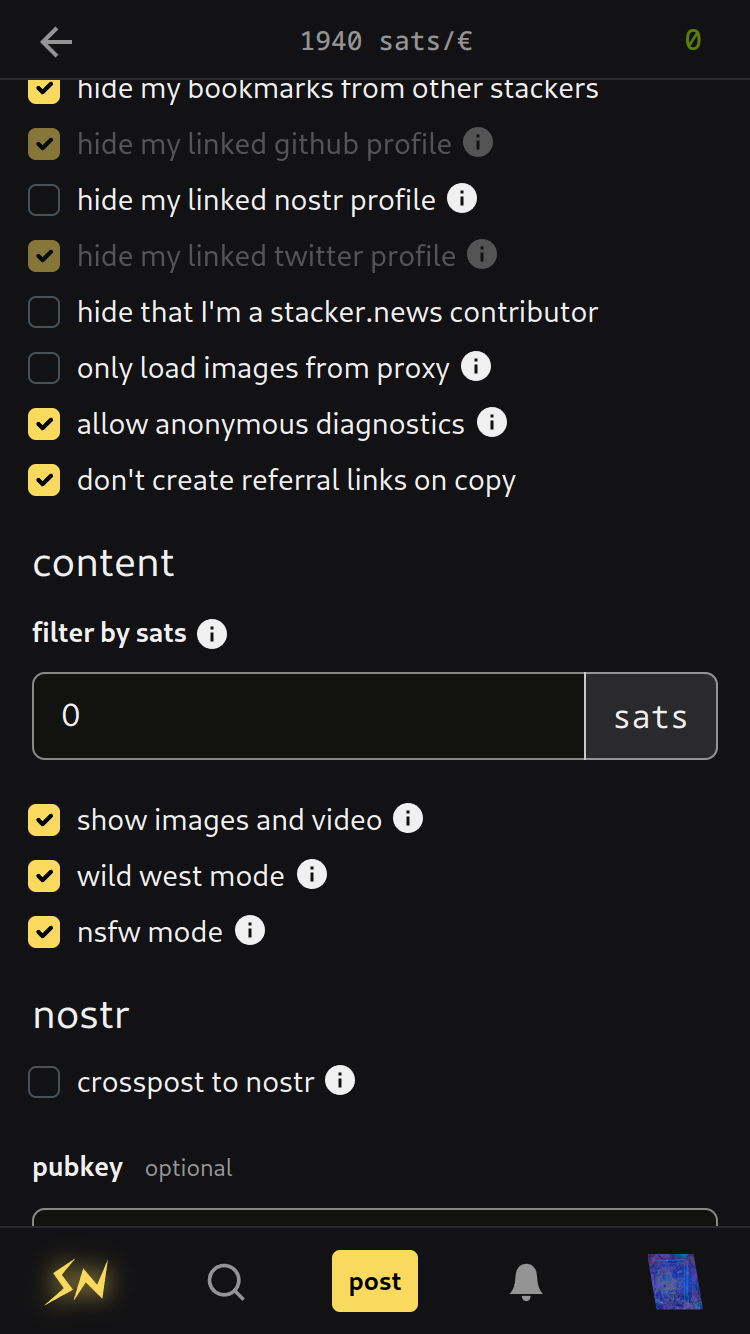Viewport: 750px width, 1334px height.
Task: Toggle only load images from proxy
Action: 44,368
